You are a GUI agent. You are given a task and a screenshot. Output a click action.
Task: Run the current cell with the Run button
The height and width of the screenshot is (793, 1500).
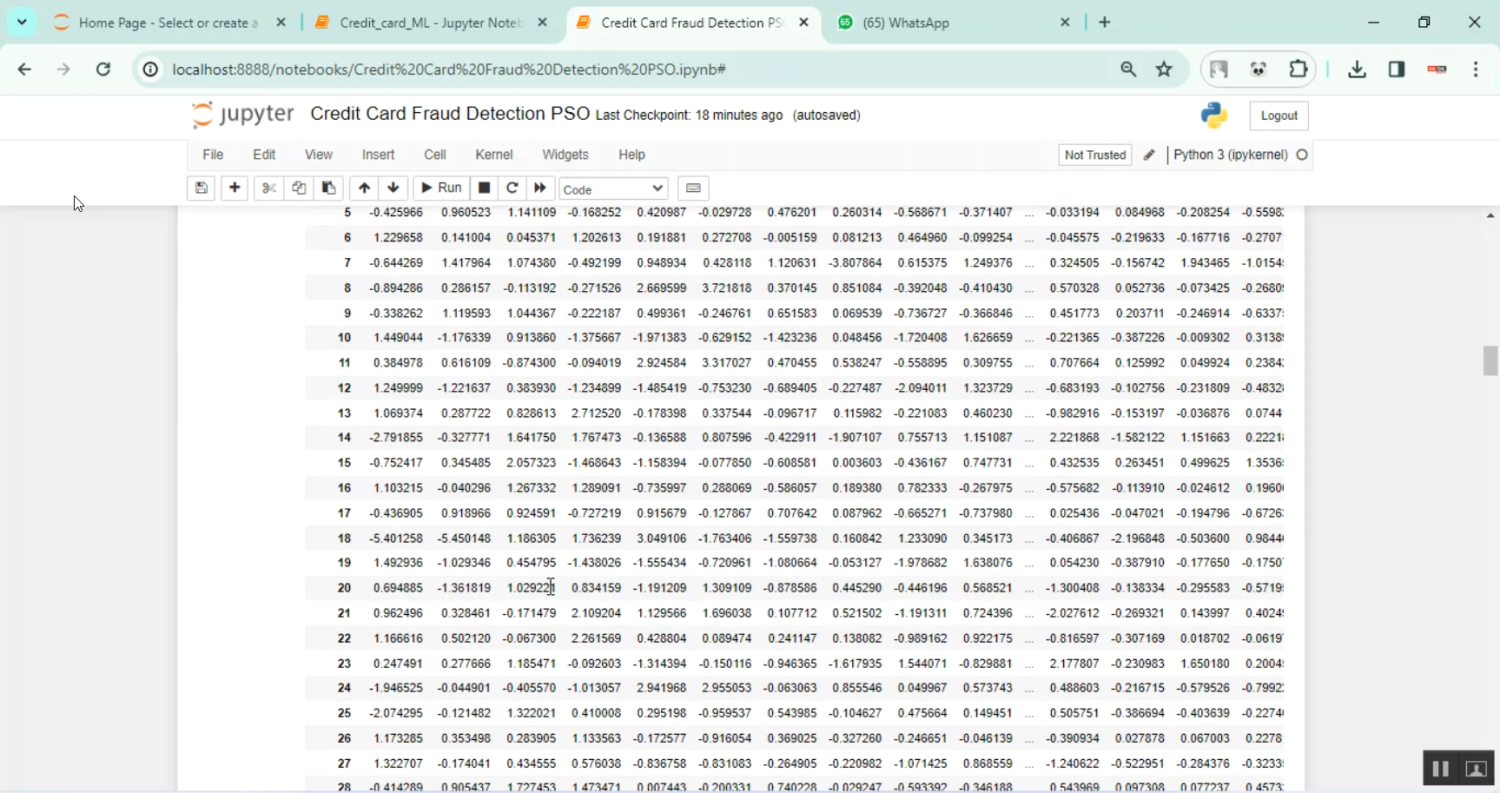pos(439,188)
